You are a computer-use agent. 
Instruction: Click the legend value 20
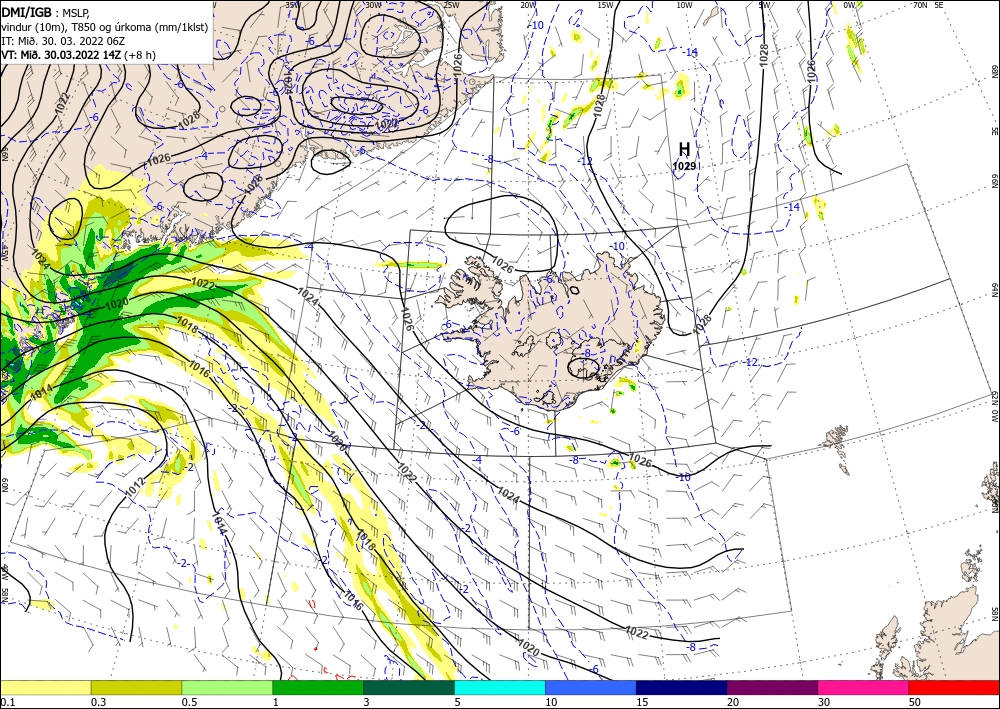[733, 702]
